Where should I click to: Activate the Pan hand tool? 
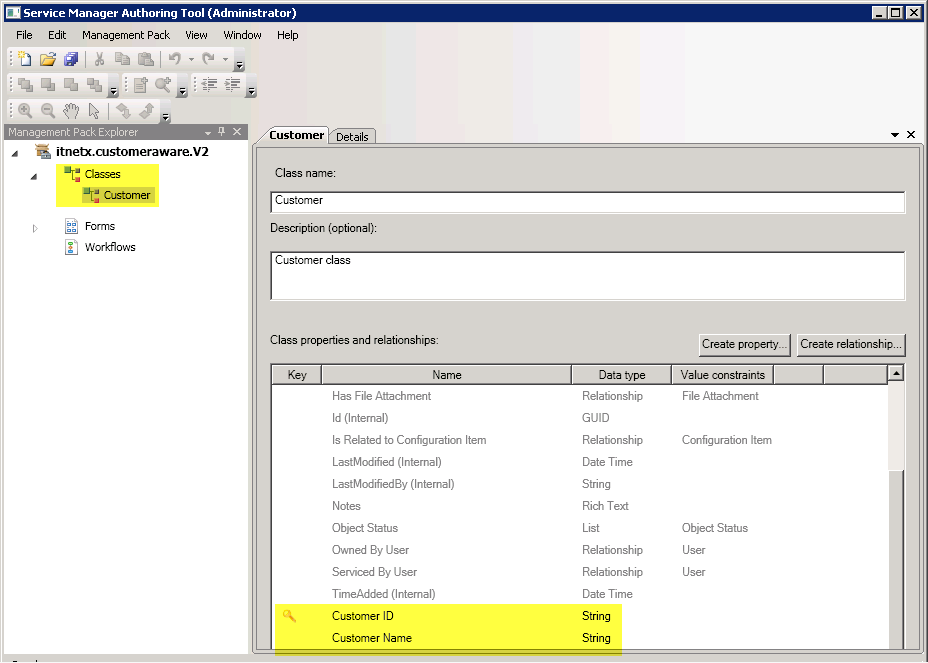point(71,111)
